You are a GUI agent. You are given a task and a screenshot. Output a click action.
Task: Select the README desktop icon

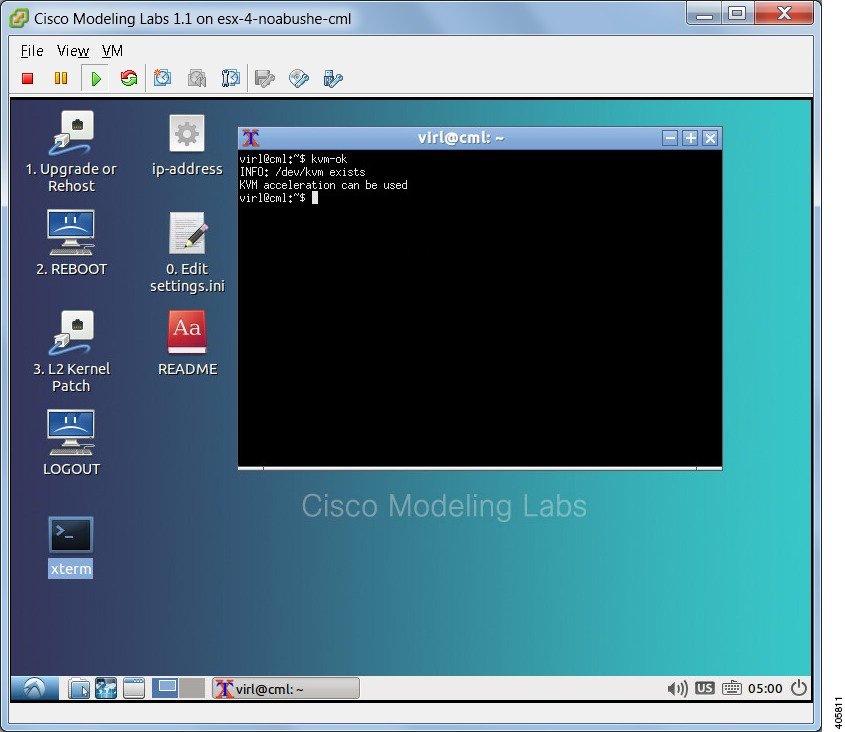(187, 343)
